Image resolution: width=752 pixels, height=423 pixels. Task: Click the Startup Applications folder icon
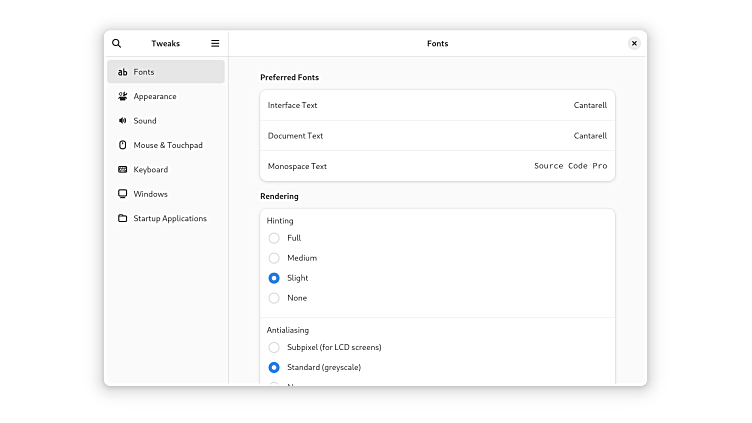point(122,219)
